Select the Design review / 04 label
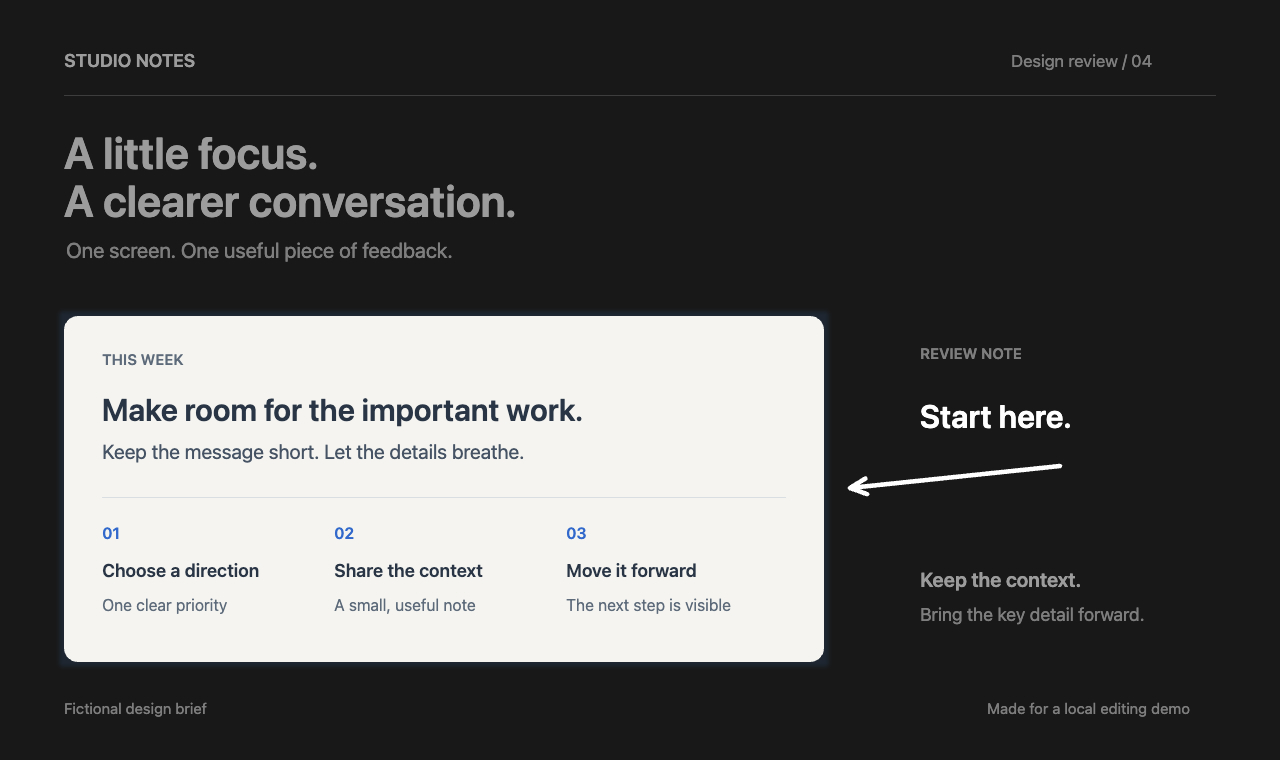The height and width of the screenshot is (760, 1280). click(1081, 61)
